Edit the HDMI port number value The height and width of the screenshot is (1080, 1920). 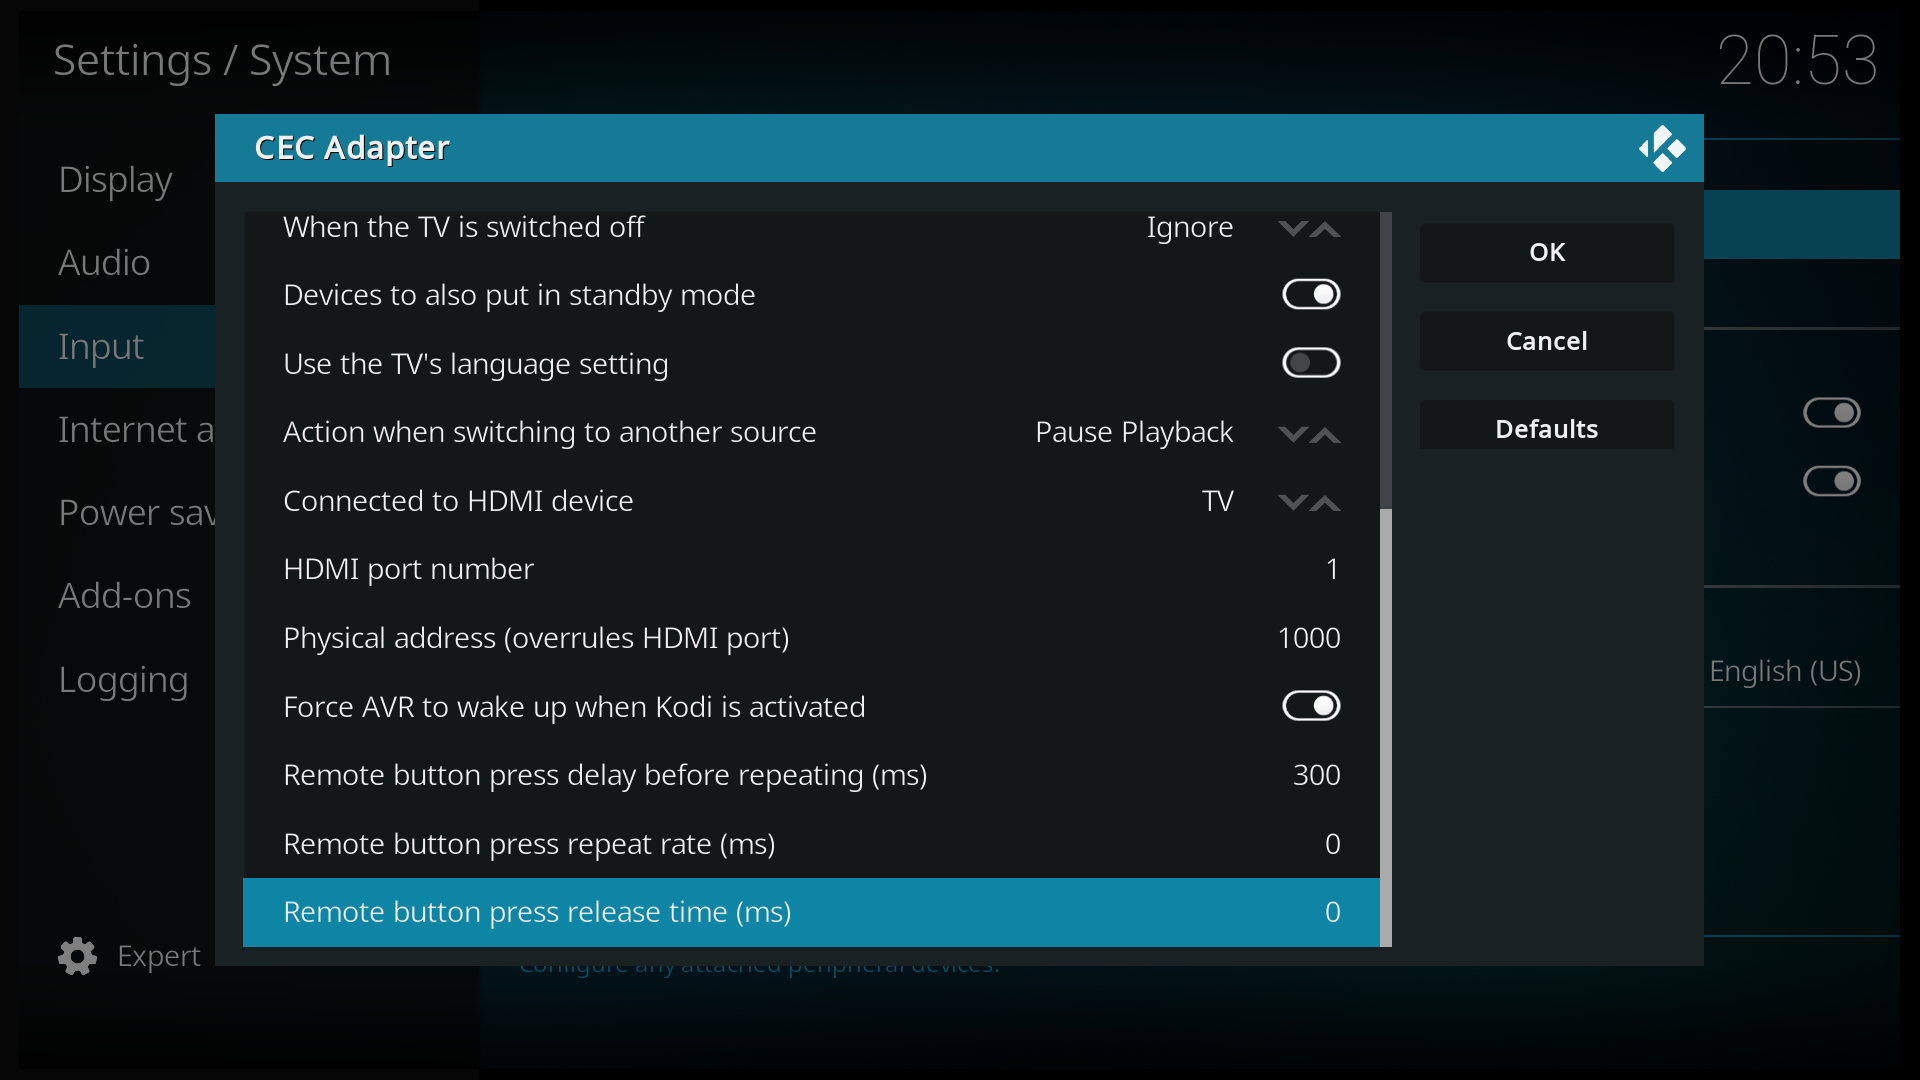tap(1331, 569)
